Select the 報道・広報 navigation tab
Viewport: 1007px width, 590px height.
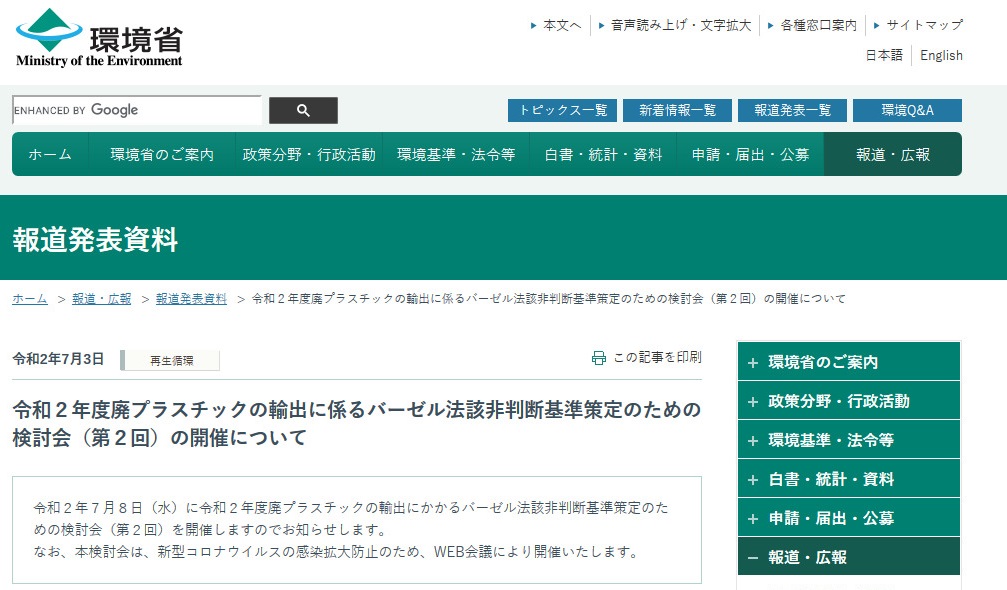(891, 154)
